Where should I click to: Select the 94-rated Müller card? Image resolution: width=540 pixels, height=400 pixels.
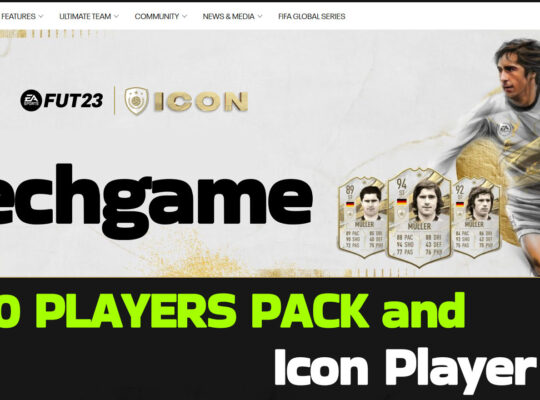(x=419, y=218)
